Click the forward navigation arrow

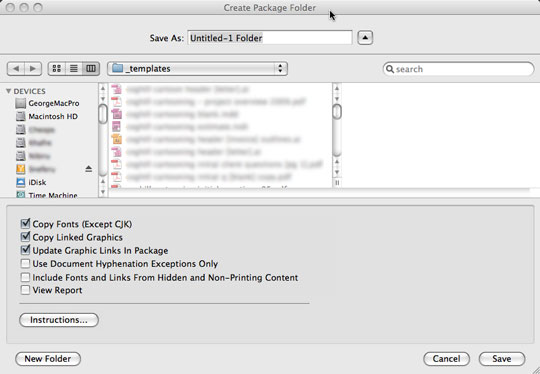point(33,69)
